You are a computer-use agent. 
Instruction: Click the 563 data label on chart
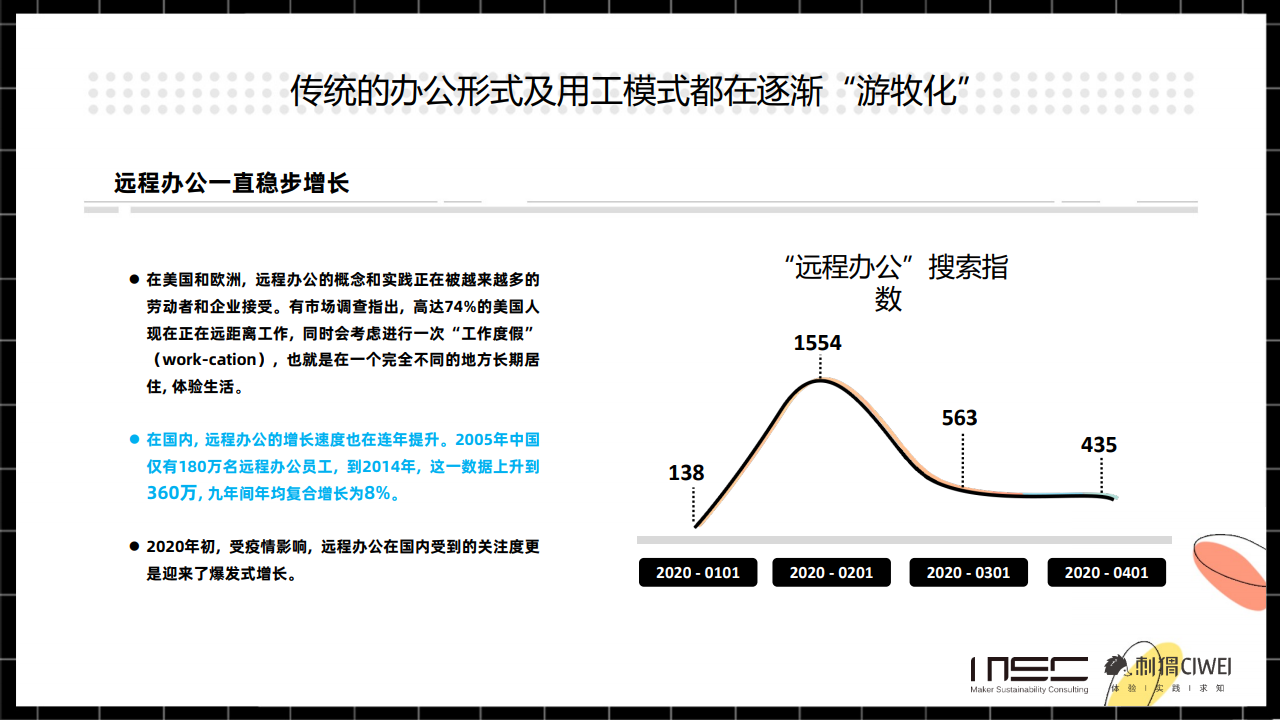click(x=959, y=418)
